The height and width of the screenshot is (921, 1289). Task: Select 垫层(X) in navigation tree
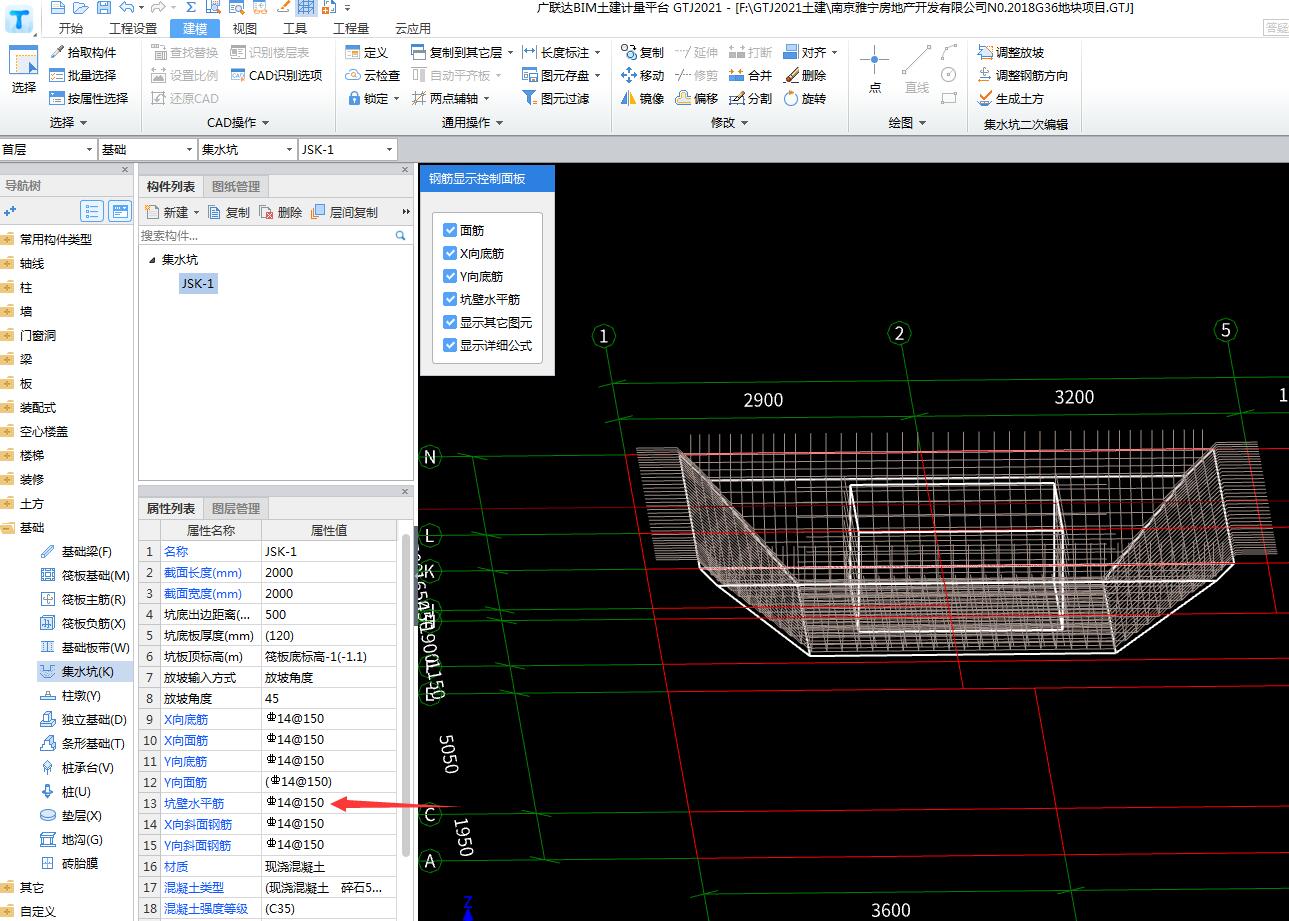click(x=71, y=815)
